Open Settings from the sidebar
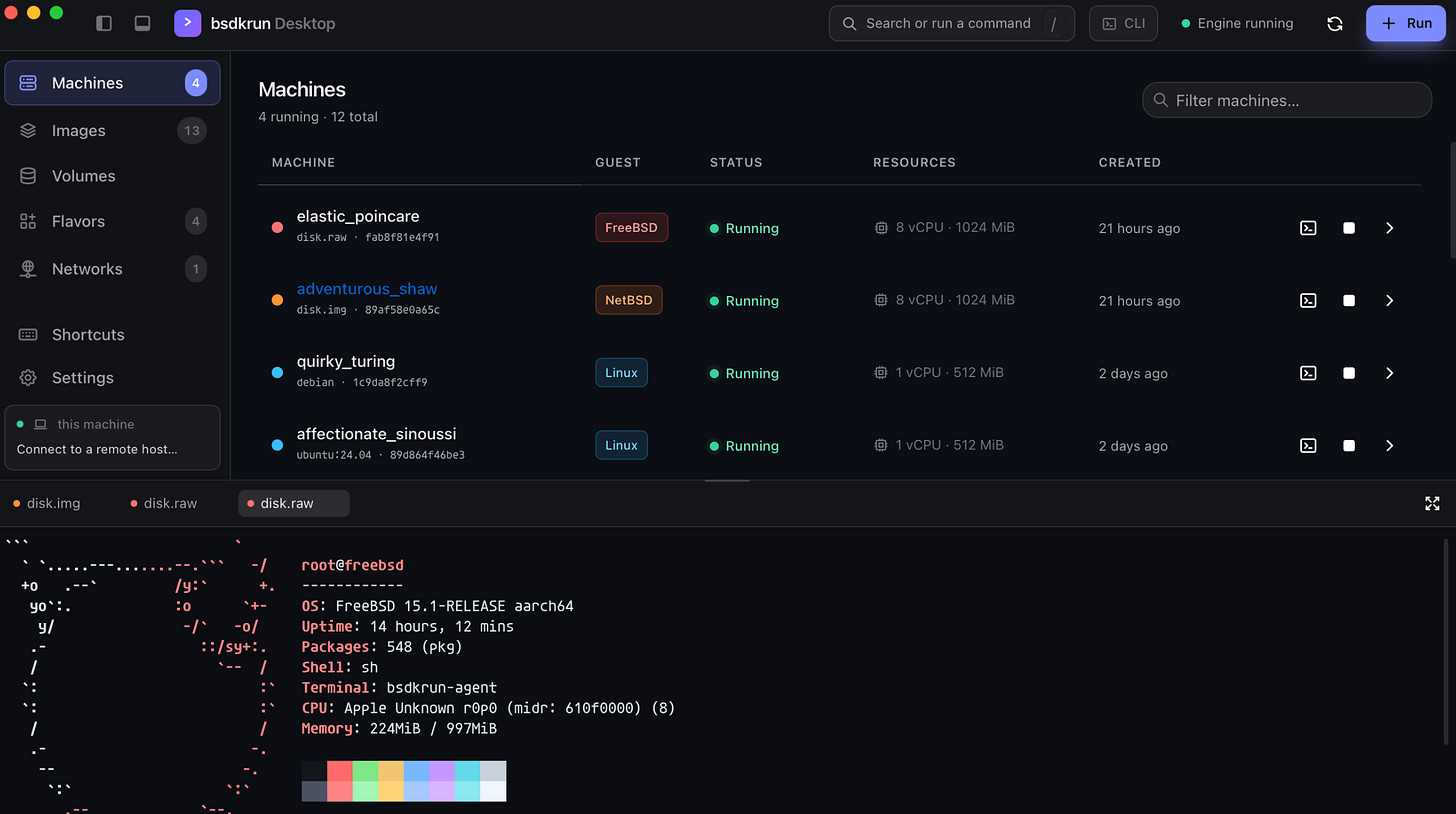Screen dimensions: 1456x814 (x=112, y=377)
